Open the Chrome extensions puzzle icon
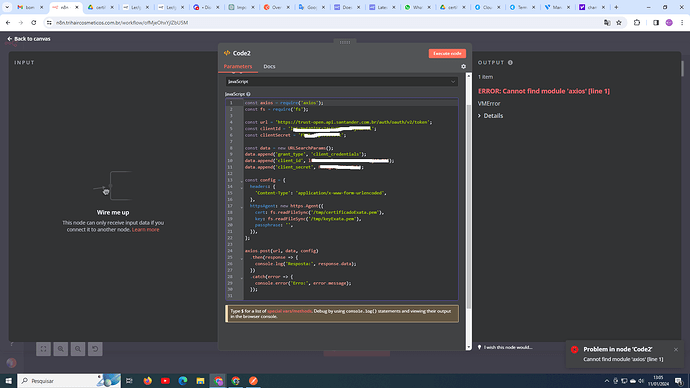 [x=637, y=22]
